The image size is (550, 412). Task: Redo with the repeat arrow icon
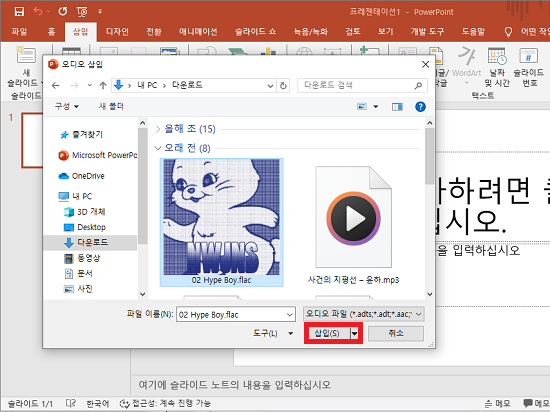pos(63,12)
